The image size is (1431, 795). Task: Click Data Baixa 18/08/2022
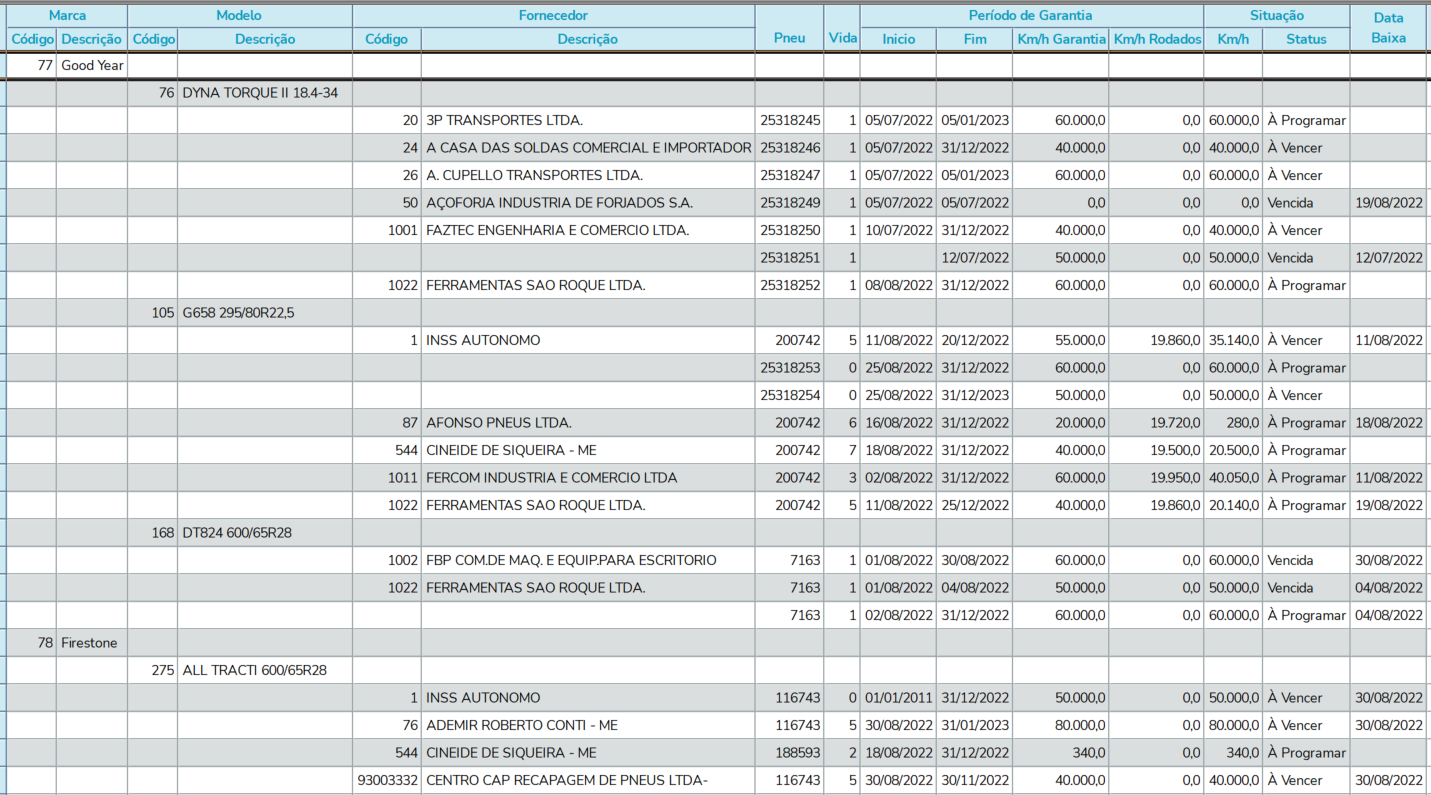1388,423
